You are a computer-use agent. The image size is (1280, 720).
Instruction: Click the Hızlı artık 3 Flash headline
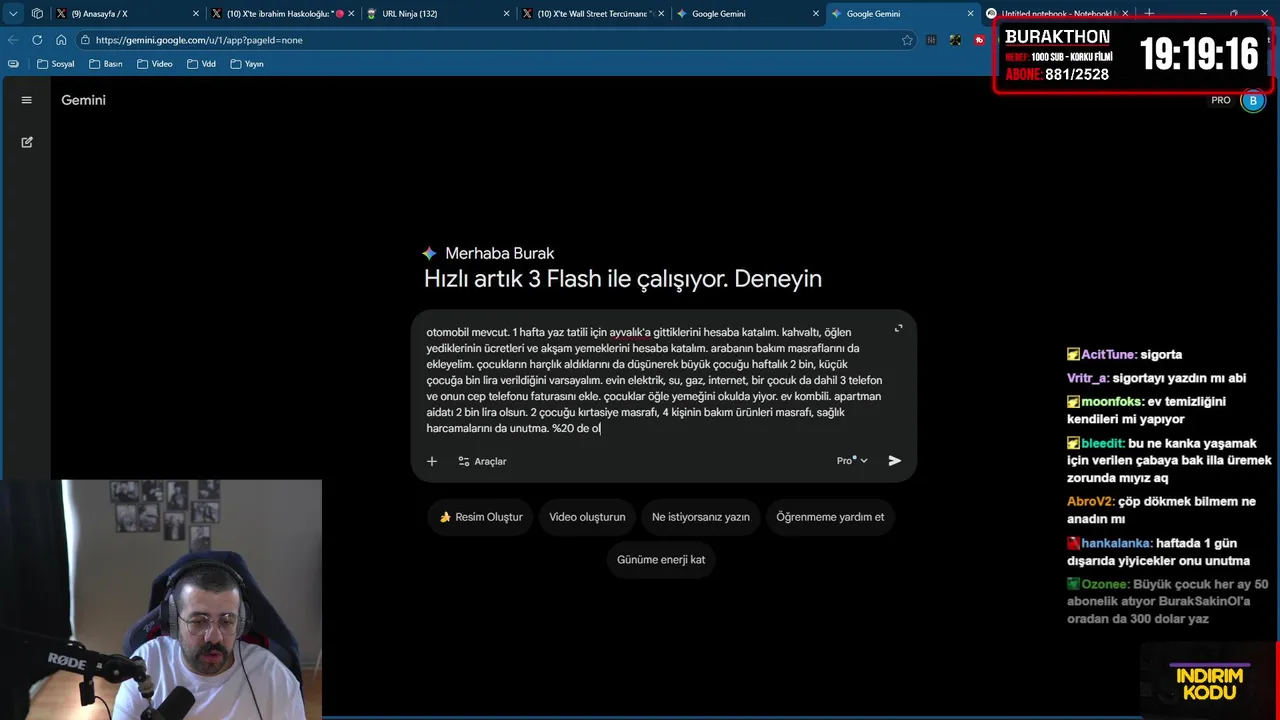click(623, 279)
